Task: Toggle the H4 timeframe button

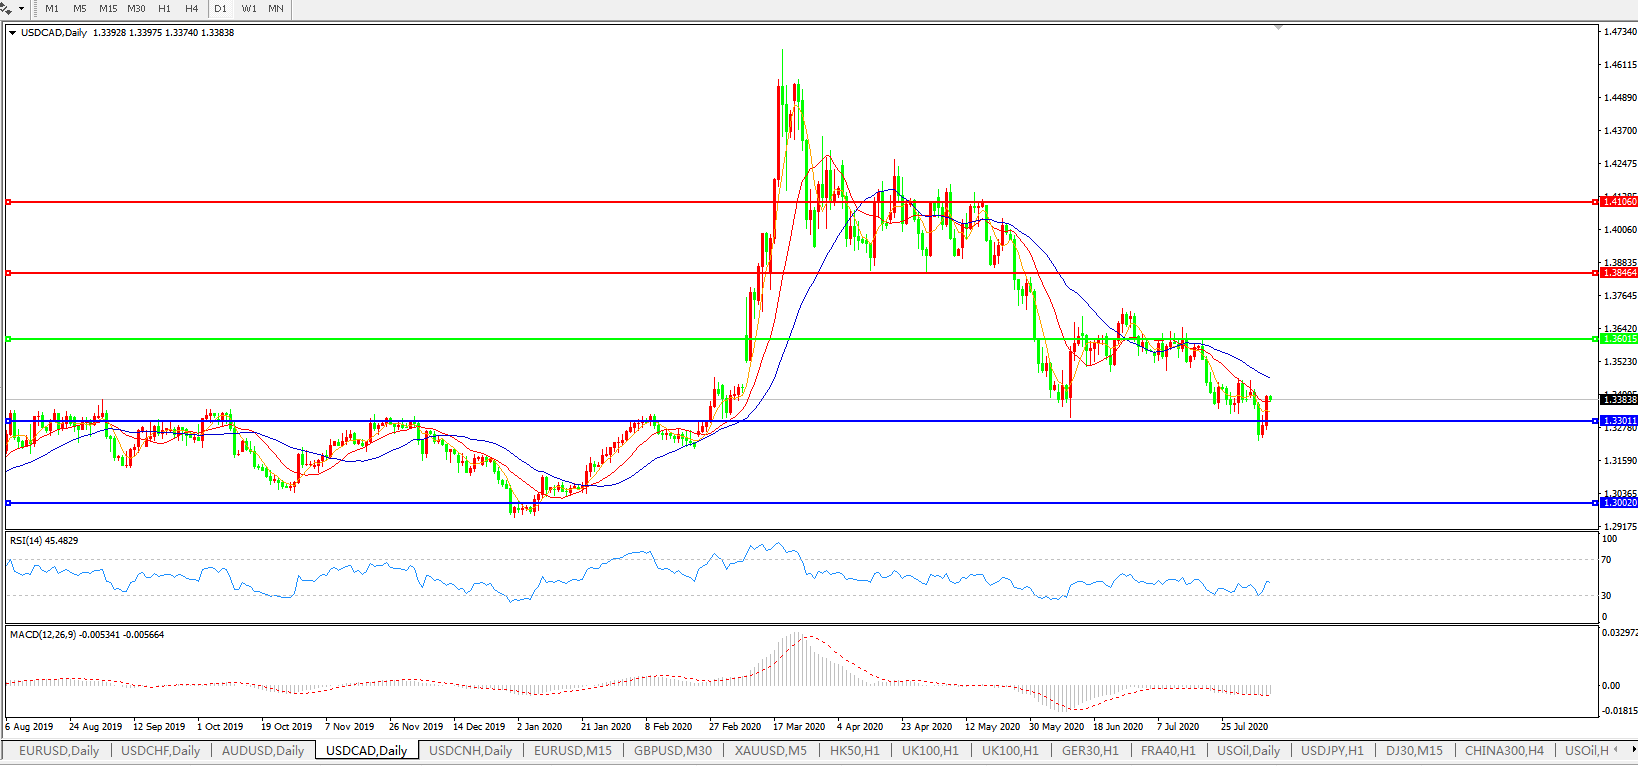Action: pyautogui.click(x=191, y=9)
